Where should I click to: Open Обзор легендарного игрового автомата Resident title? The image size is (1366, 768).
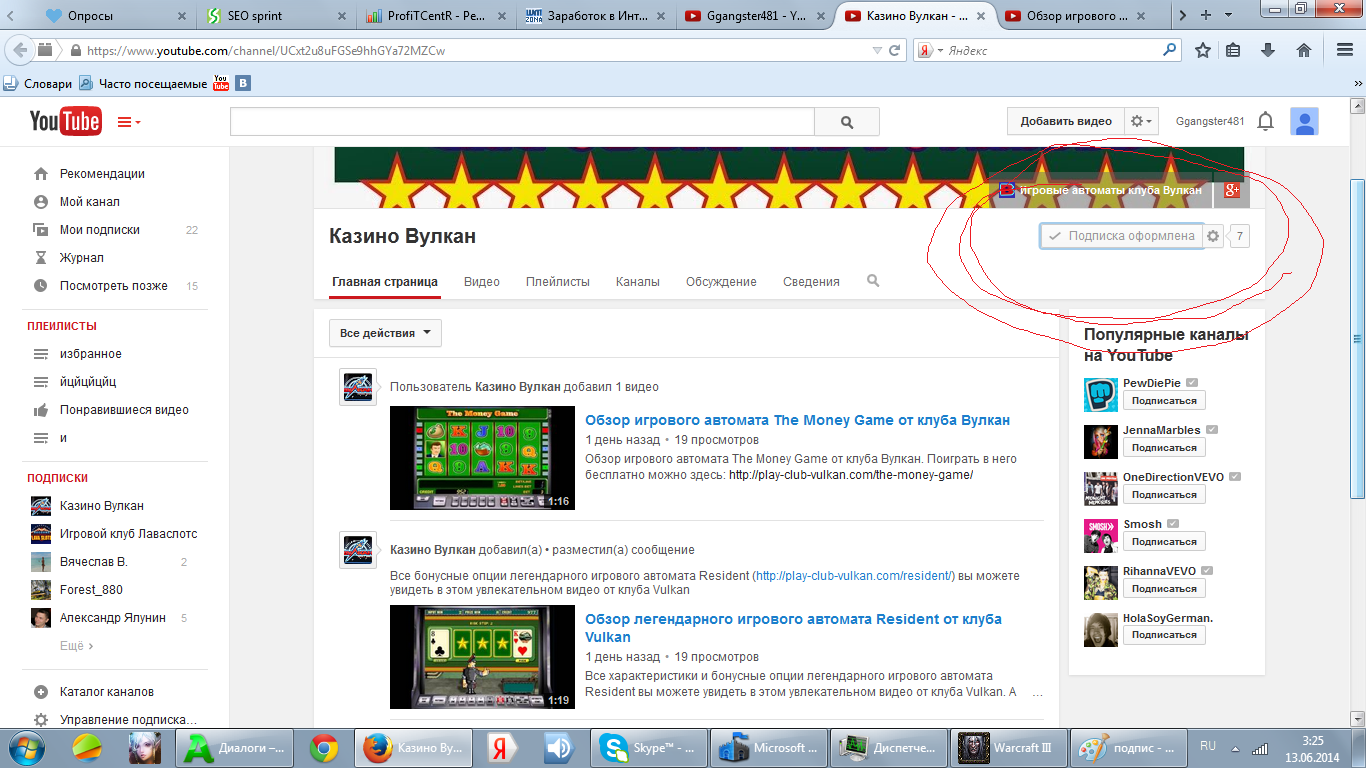pos(793,628)
